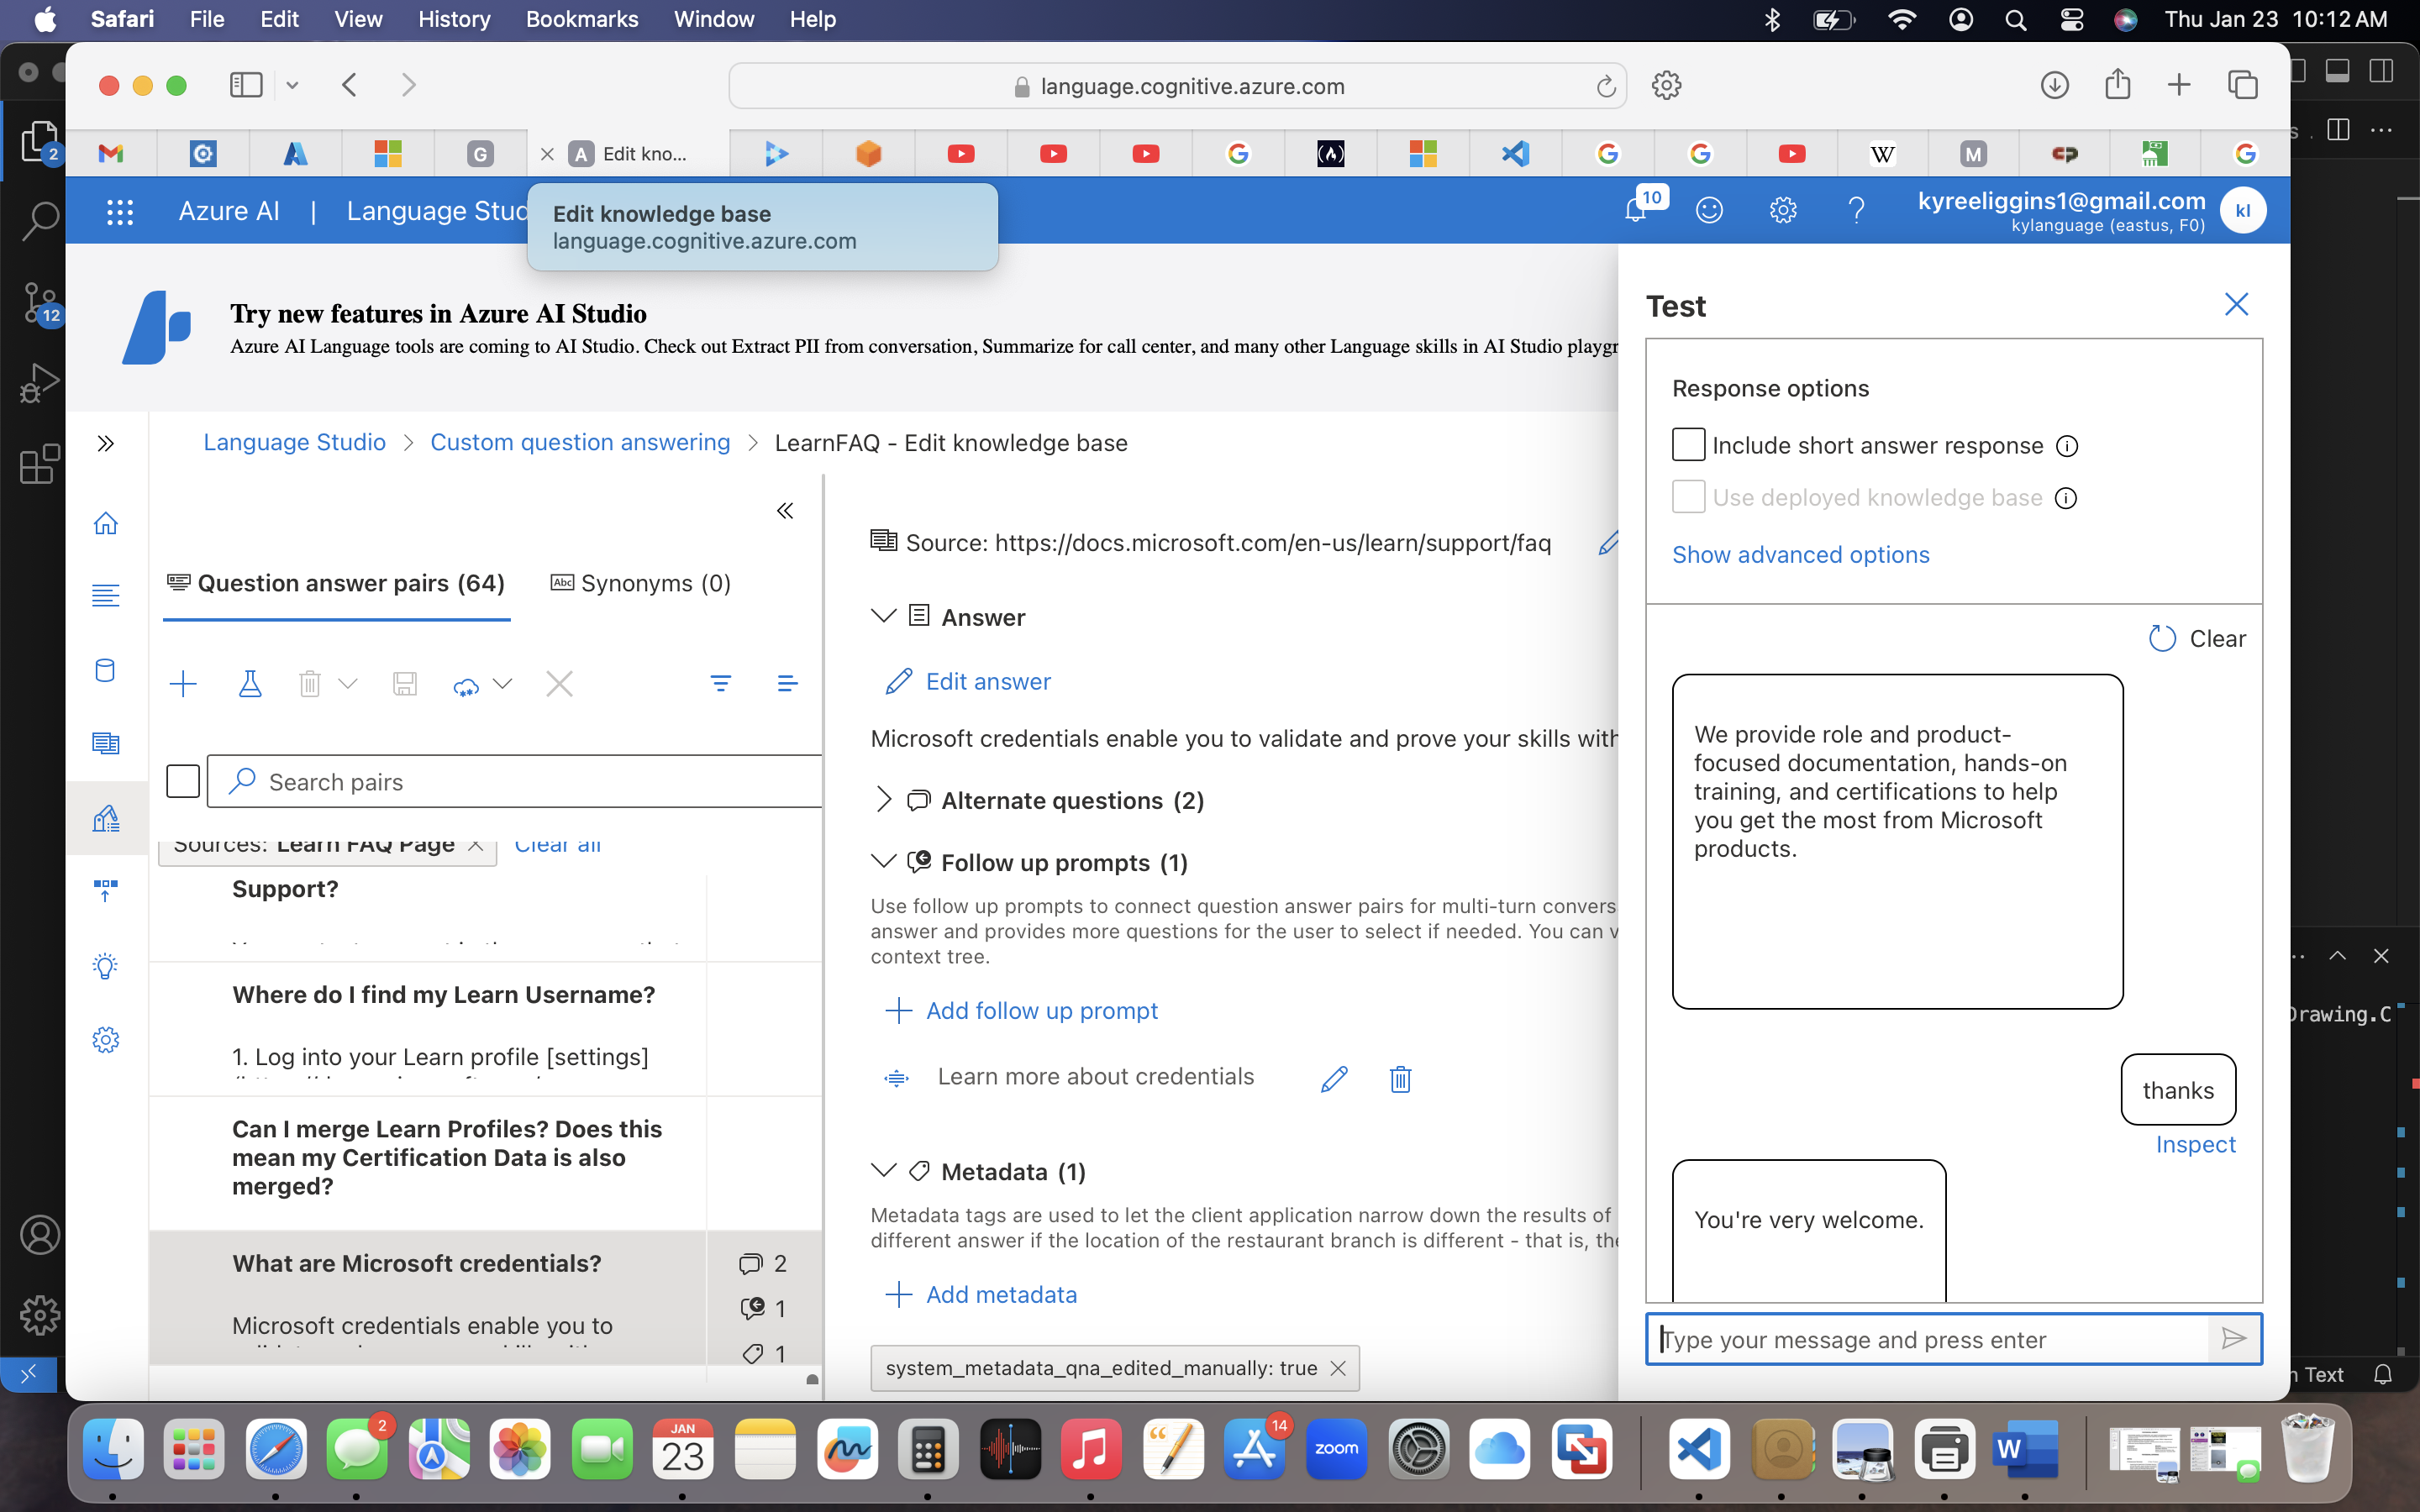2420x1512 pixels.
Task: Click Inspect under thanks message
Action: [x=2195, y=1144]
